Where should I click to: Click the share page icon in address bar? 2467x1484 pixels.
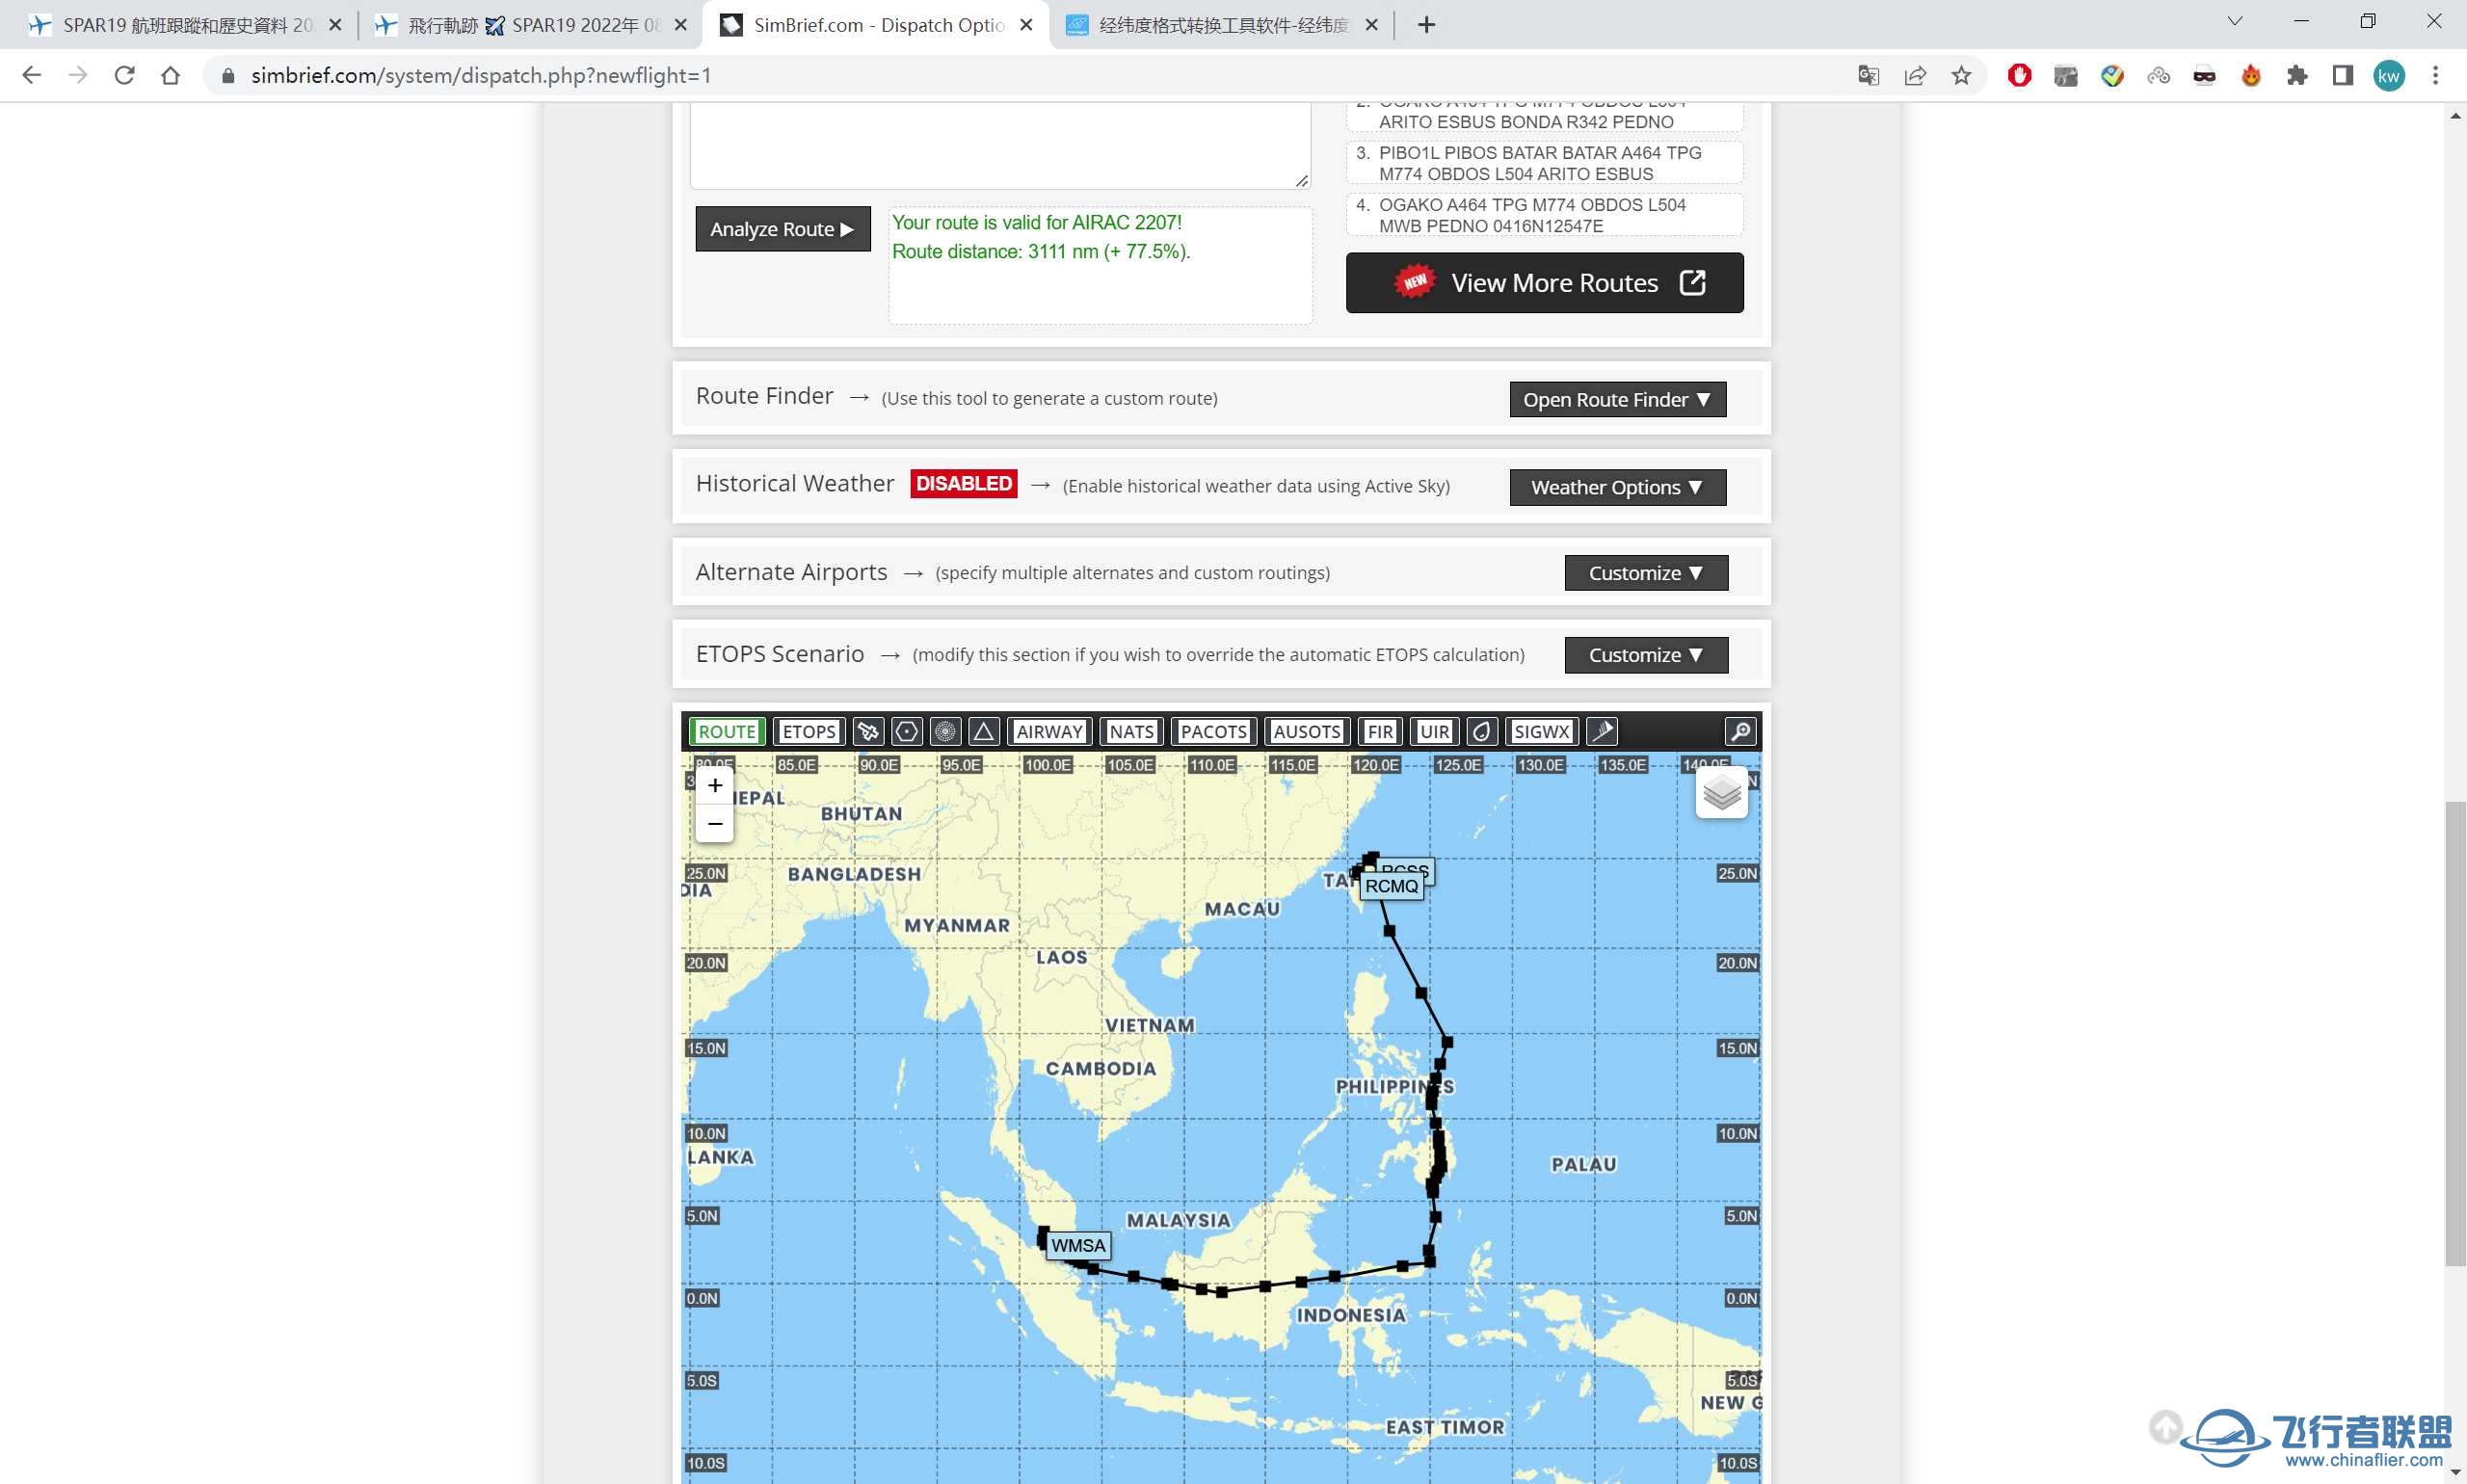pyautogui.click(x=1915, y=76)
